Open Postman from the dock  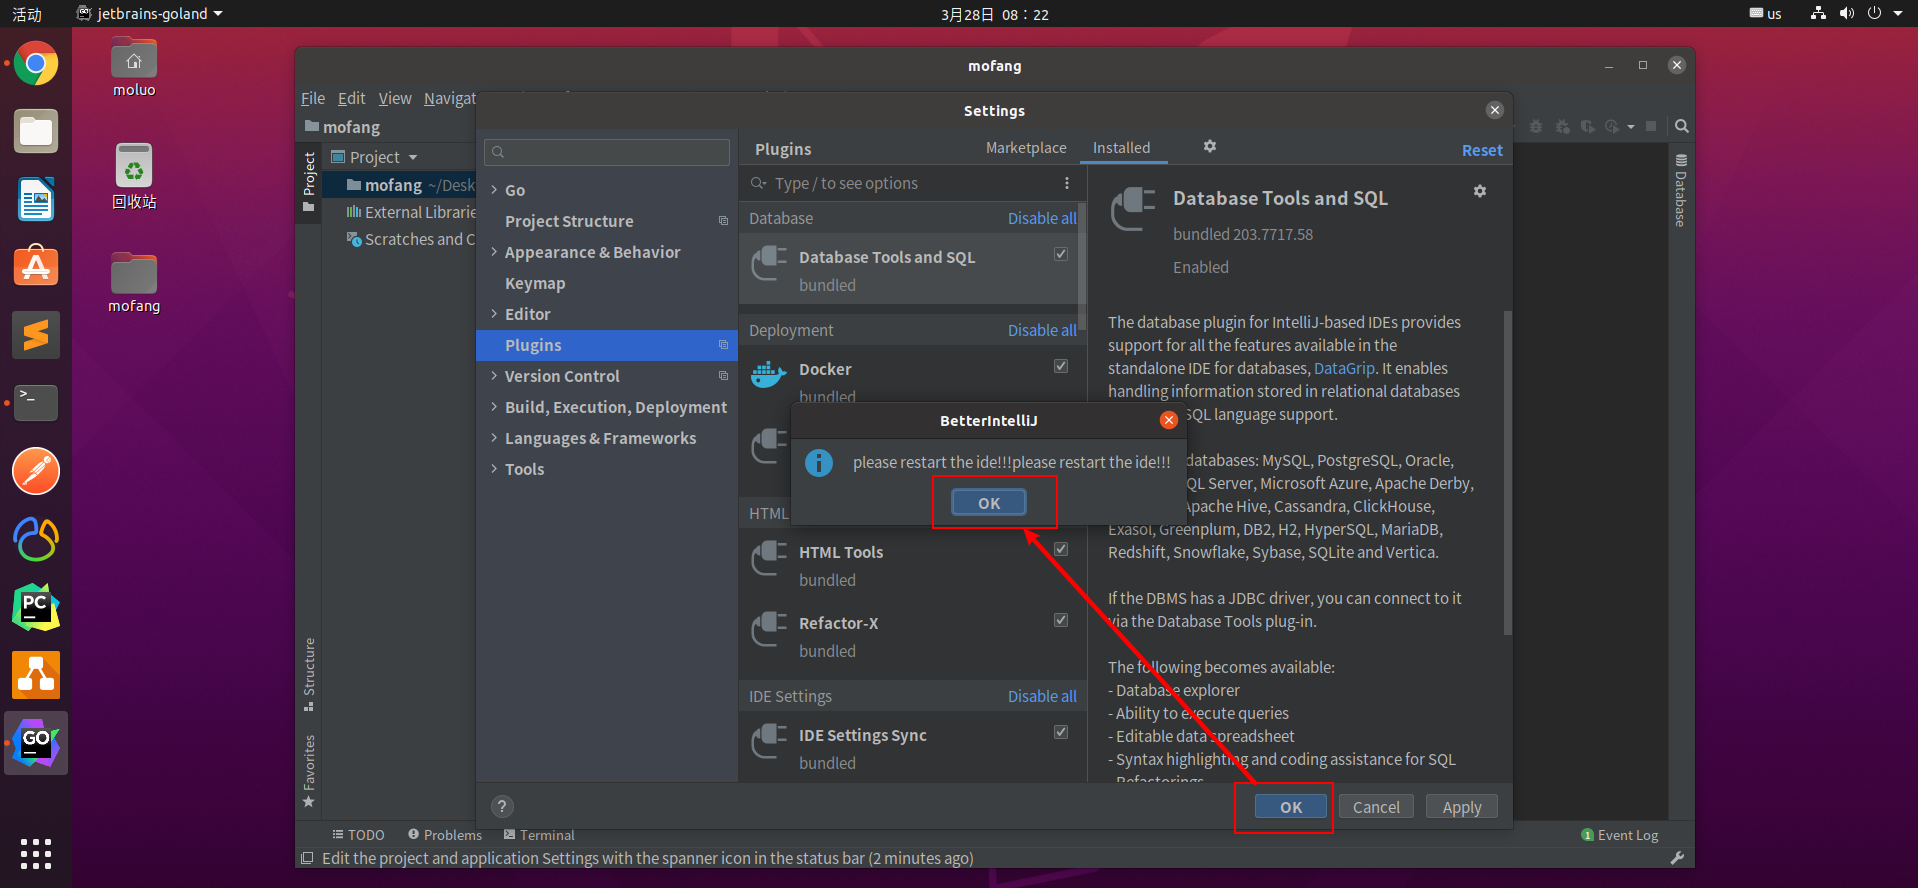(x=36, y=471)
